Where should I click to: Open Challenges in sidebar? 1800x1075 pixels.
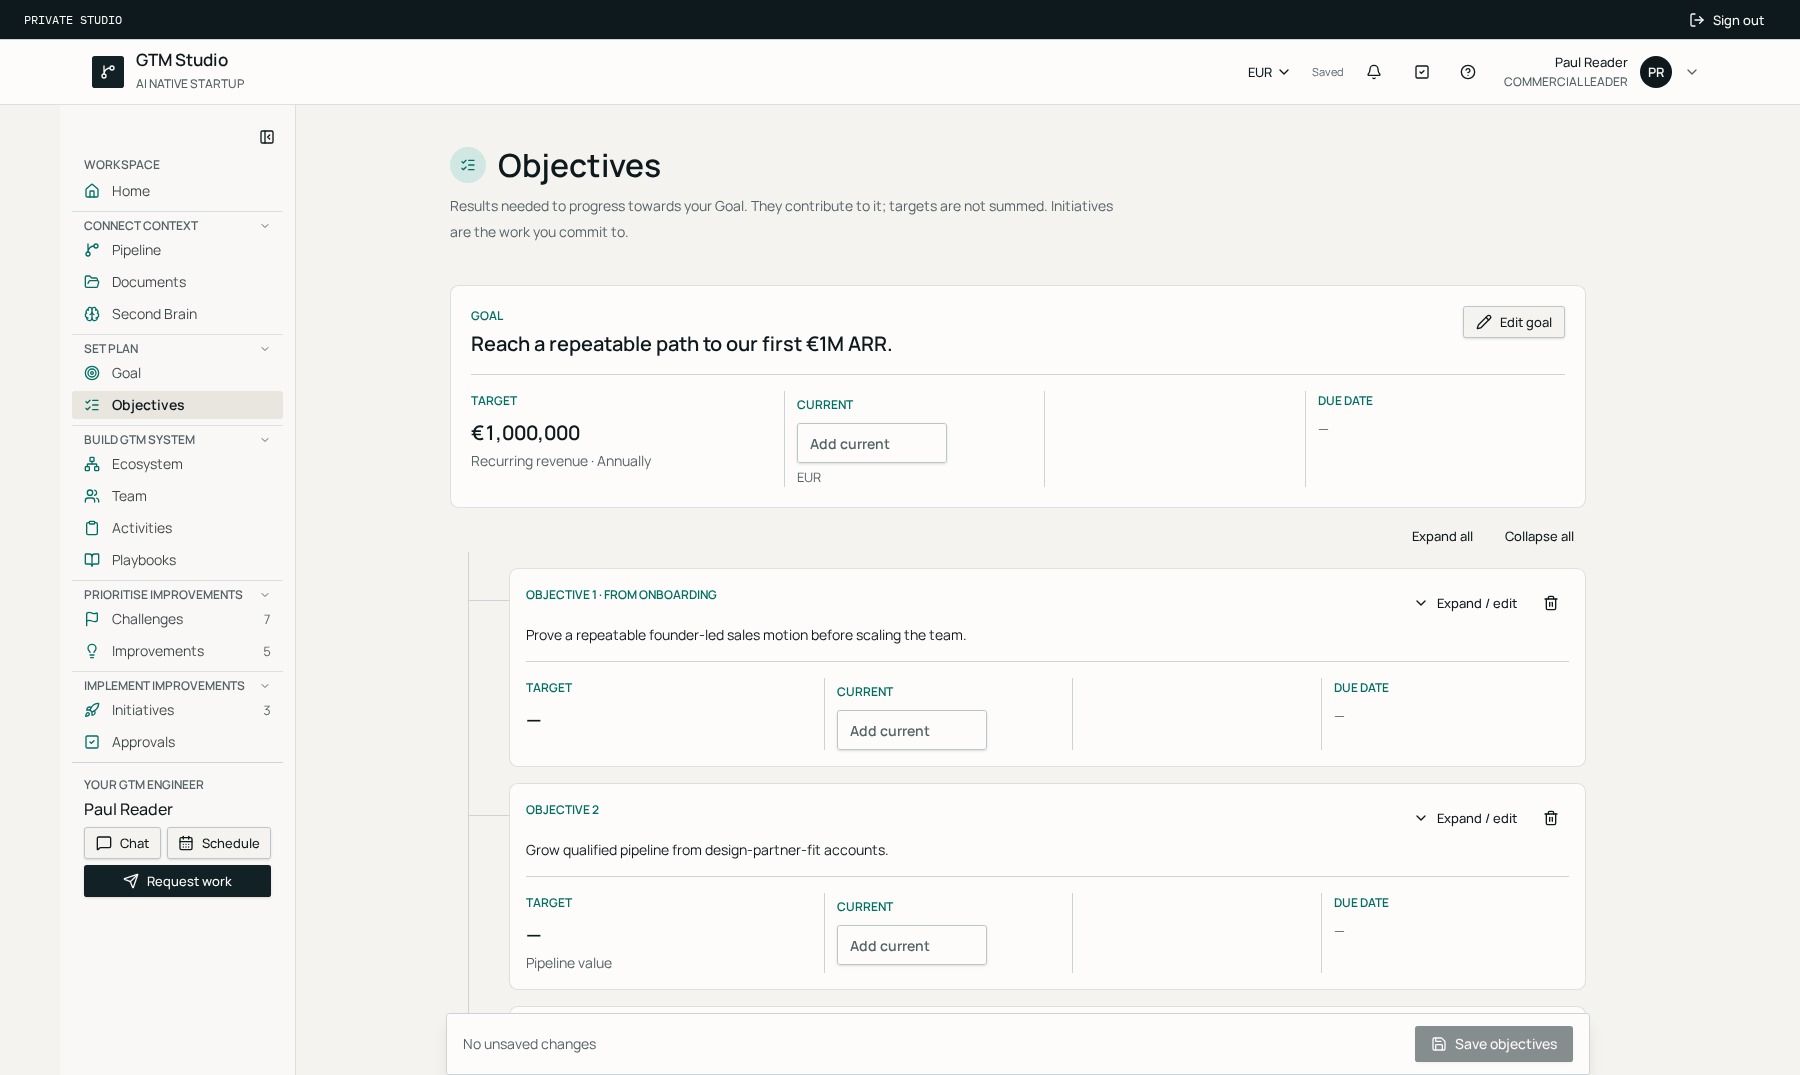[177, 619]
